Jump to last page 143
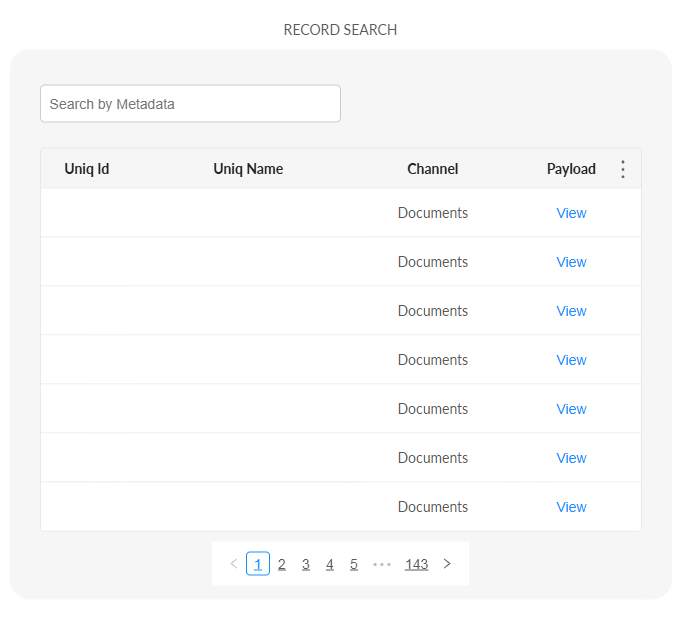 click(x=416, y=564)
